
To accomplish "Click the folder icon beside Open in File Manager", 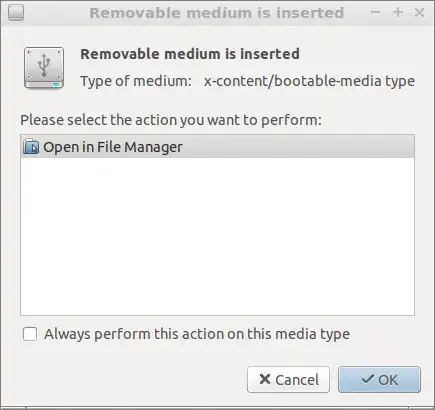I will (31, 147).
